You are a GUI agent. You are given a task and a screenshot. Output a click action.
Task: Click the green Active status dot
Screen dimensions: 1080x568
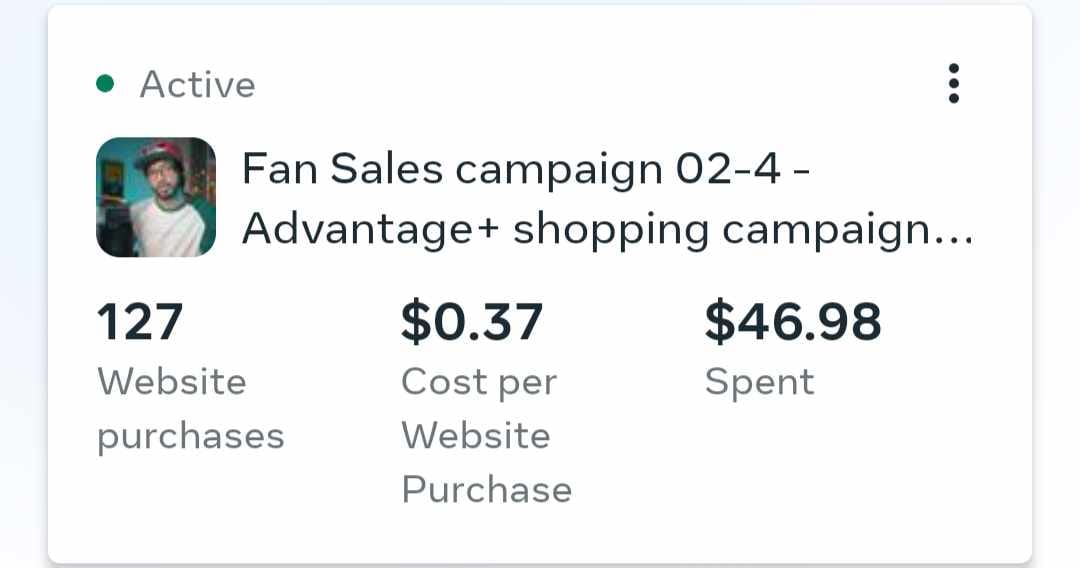[105, 84]
